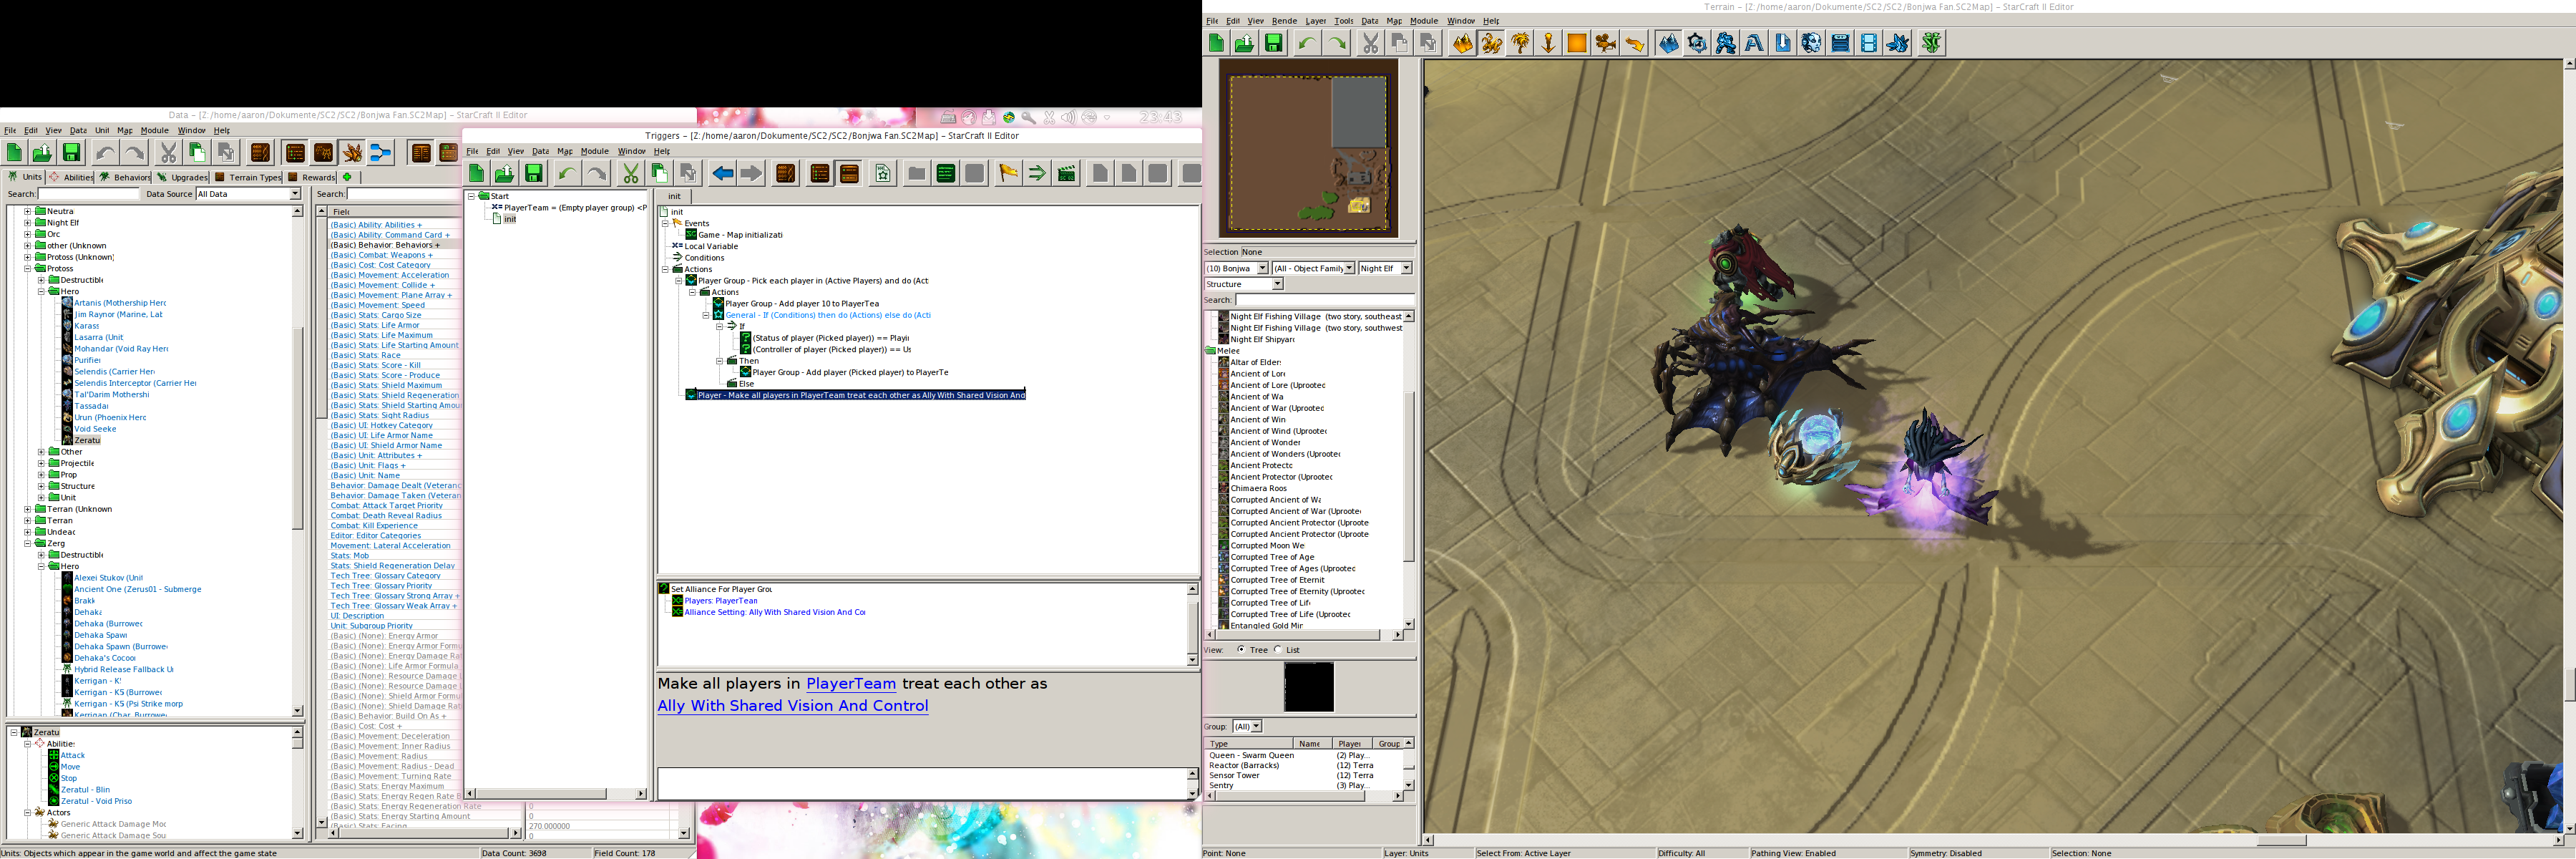Open the Triggers module gear icon in Terrain window
The image size is (2576, 859).
(1697, 43)
